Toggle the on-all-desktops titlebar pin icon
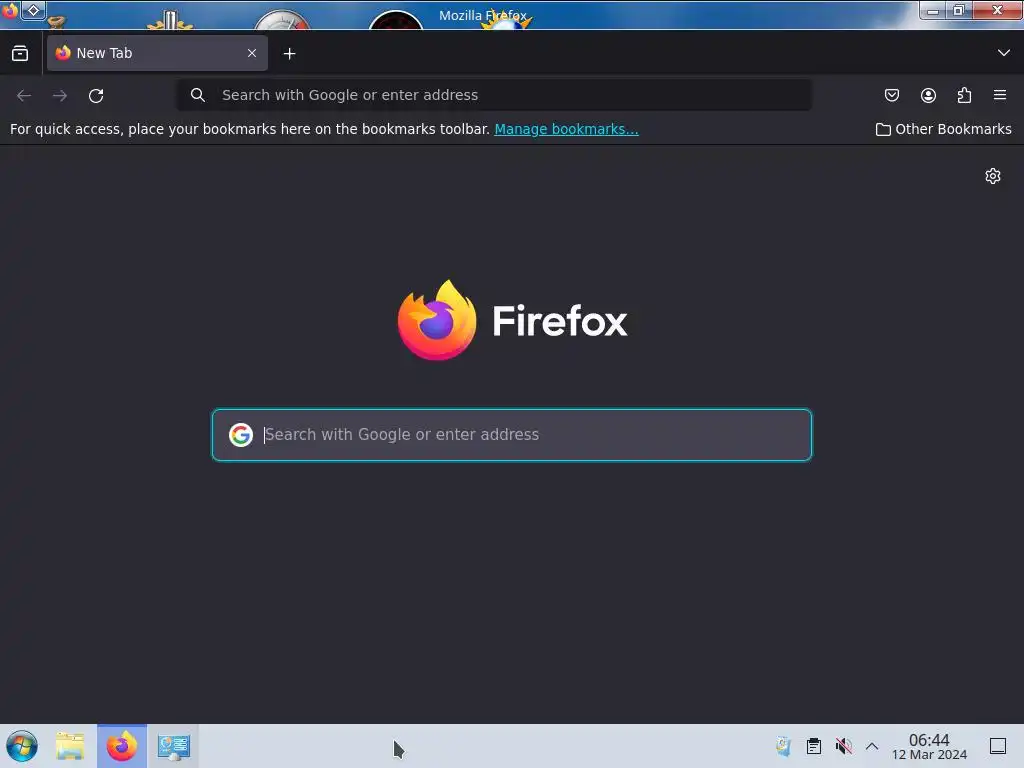1024x768 pixels. click(x=33, y=10)
